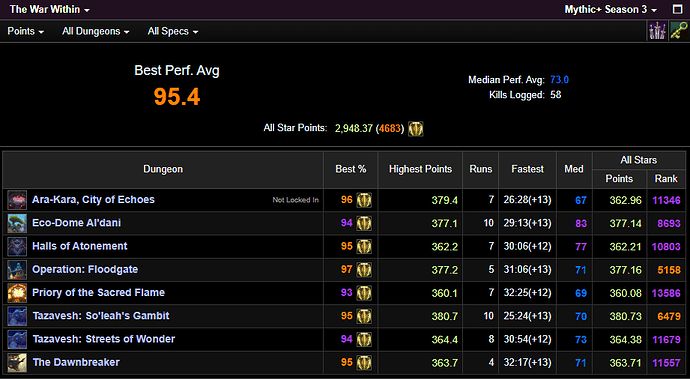
Task: Open the Operation: Floodgate link
Action: coord(85,269)
